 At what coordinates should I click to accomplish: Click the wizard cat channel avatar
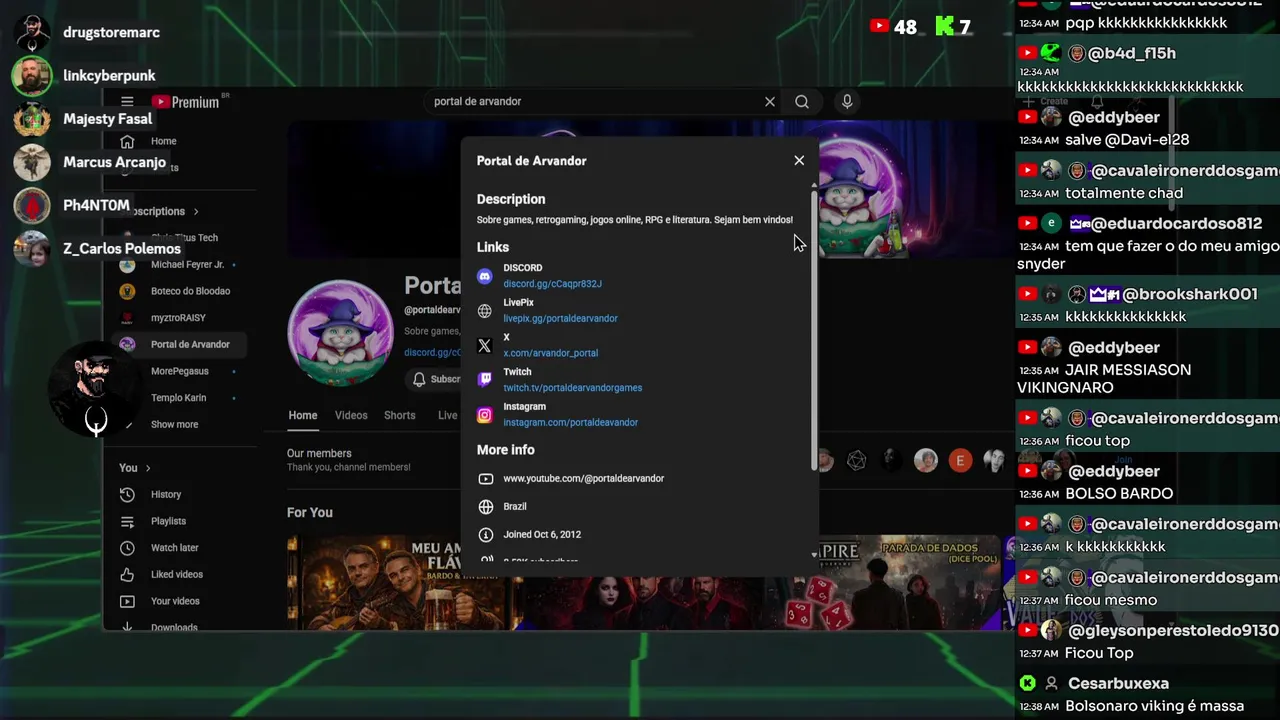click(x=340, y=333)
